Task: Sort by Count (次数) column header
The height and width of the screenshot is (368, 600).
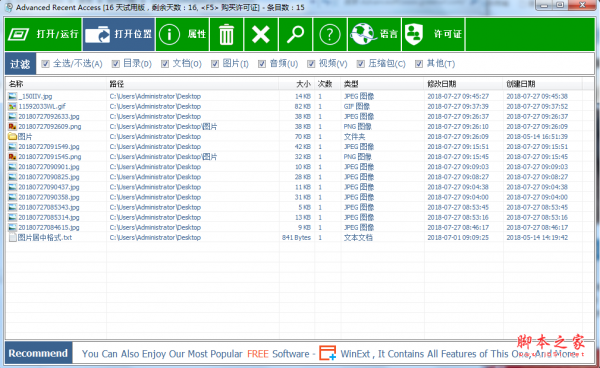Action: [x=328, y=84]
